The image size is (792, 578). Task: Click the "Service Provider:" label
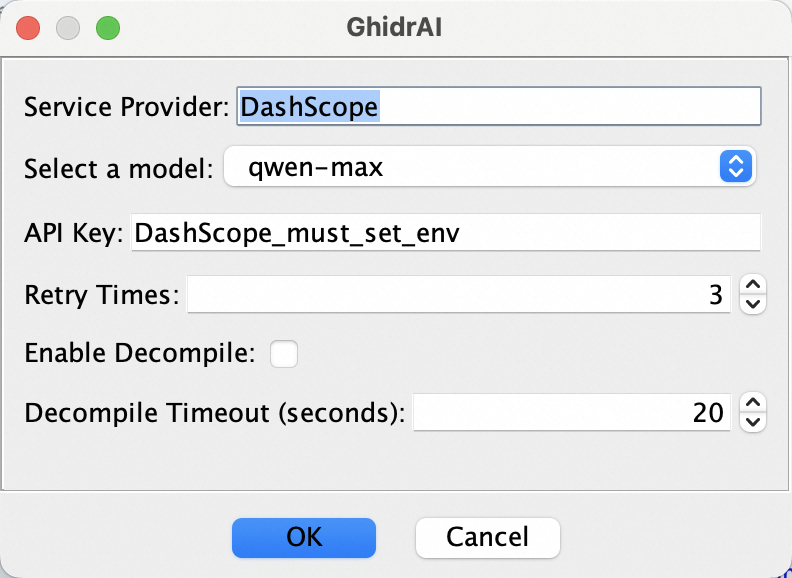click(x=127, y=107)
